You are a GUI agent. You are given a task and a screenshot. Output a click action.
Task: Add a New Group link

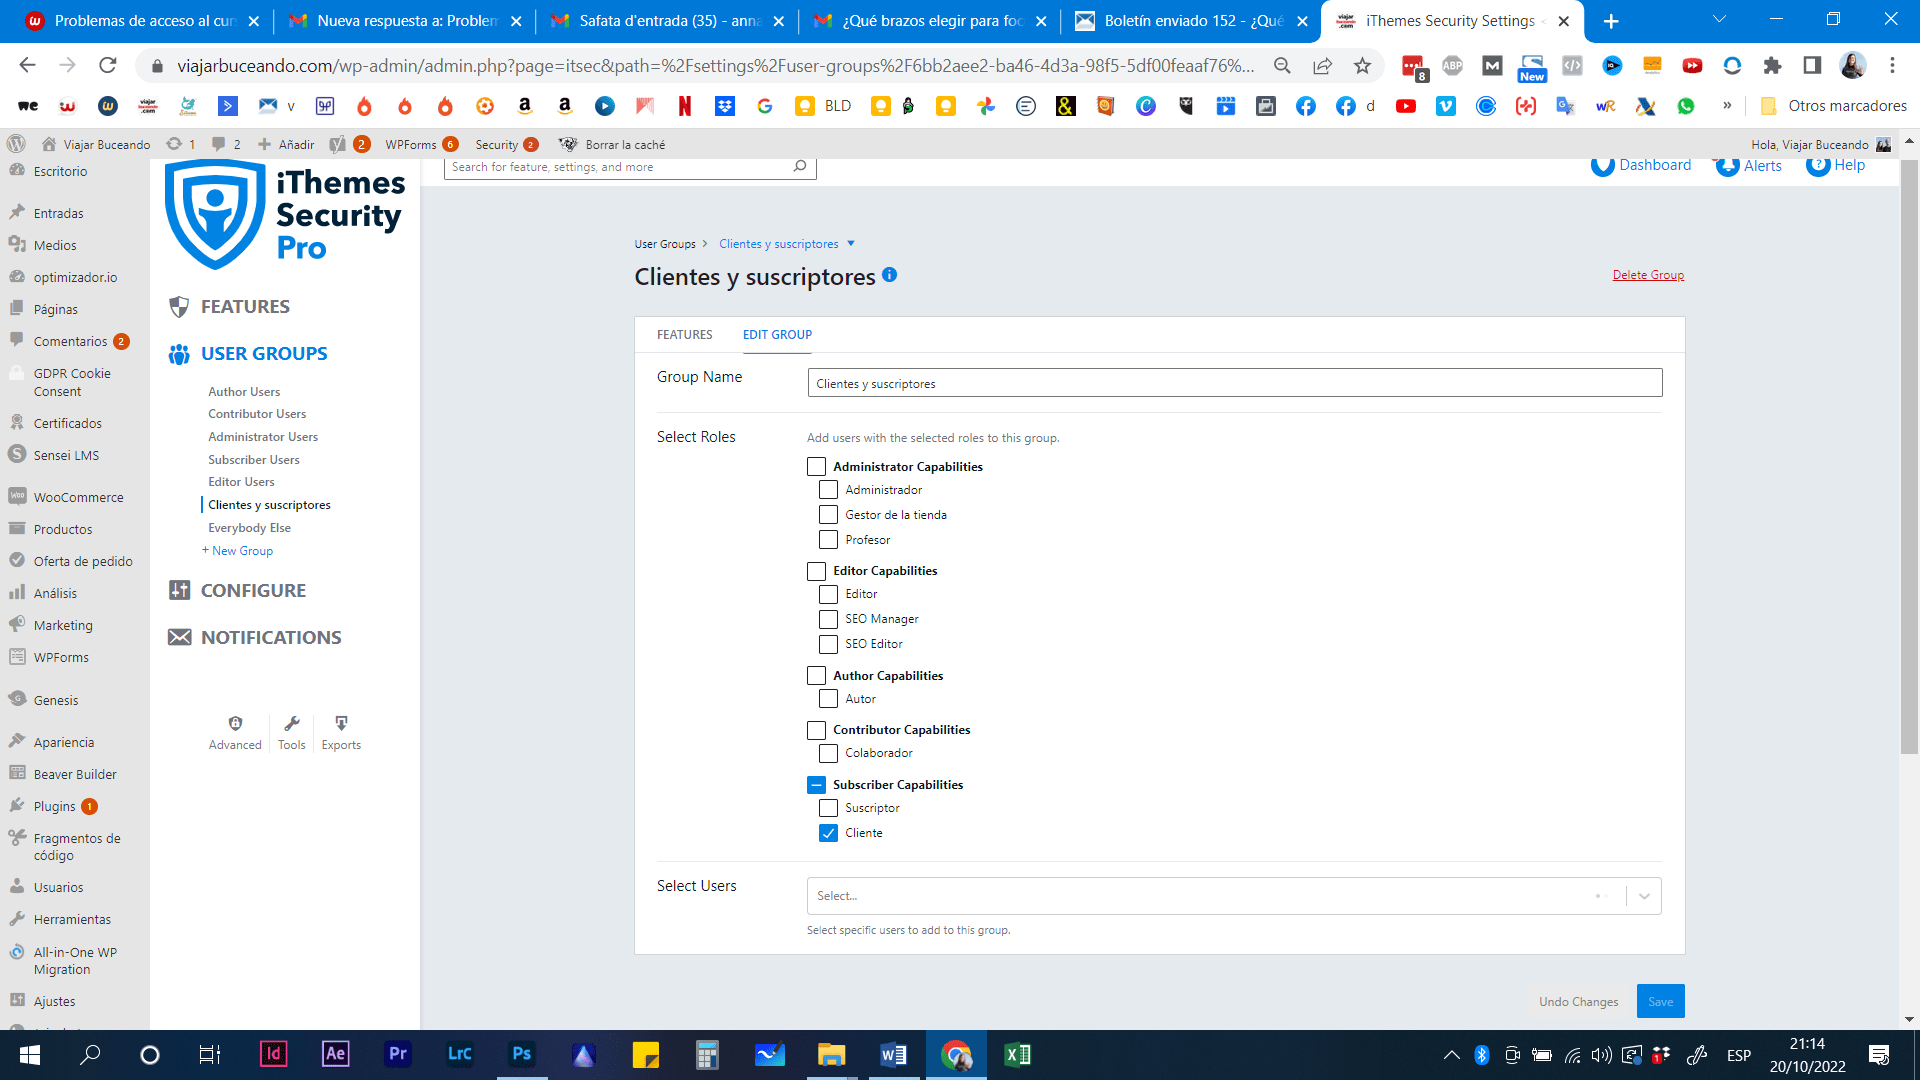[237, 551]
